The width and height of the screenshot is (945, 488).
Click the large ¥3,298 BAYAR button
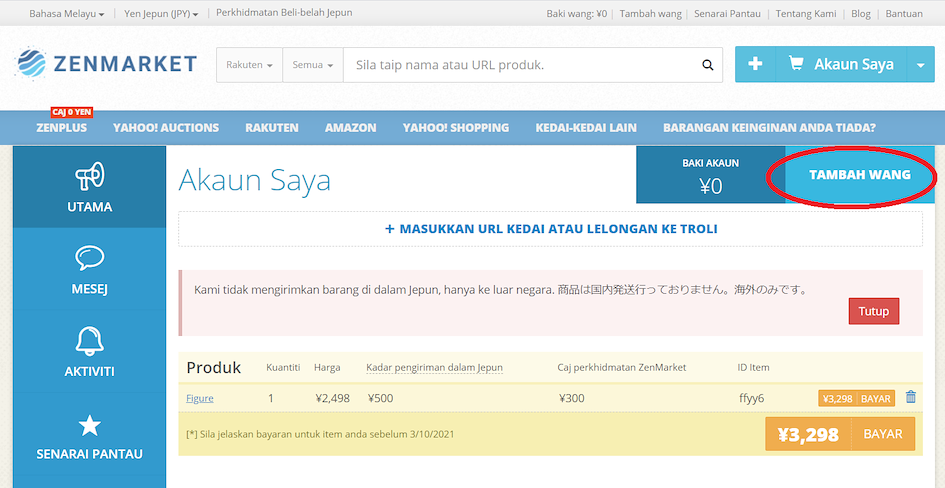pyautogui.click(x=840, y=434)
